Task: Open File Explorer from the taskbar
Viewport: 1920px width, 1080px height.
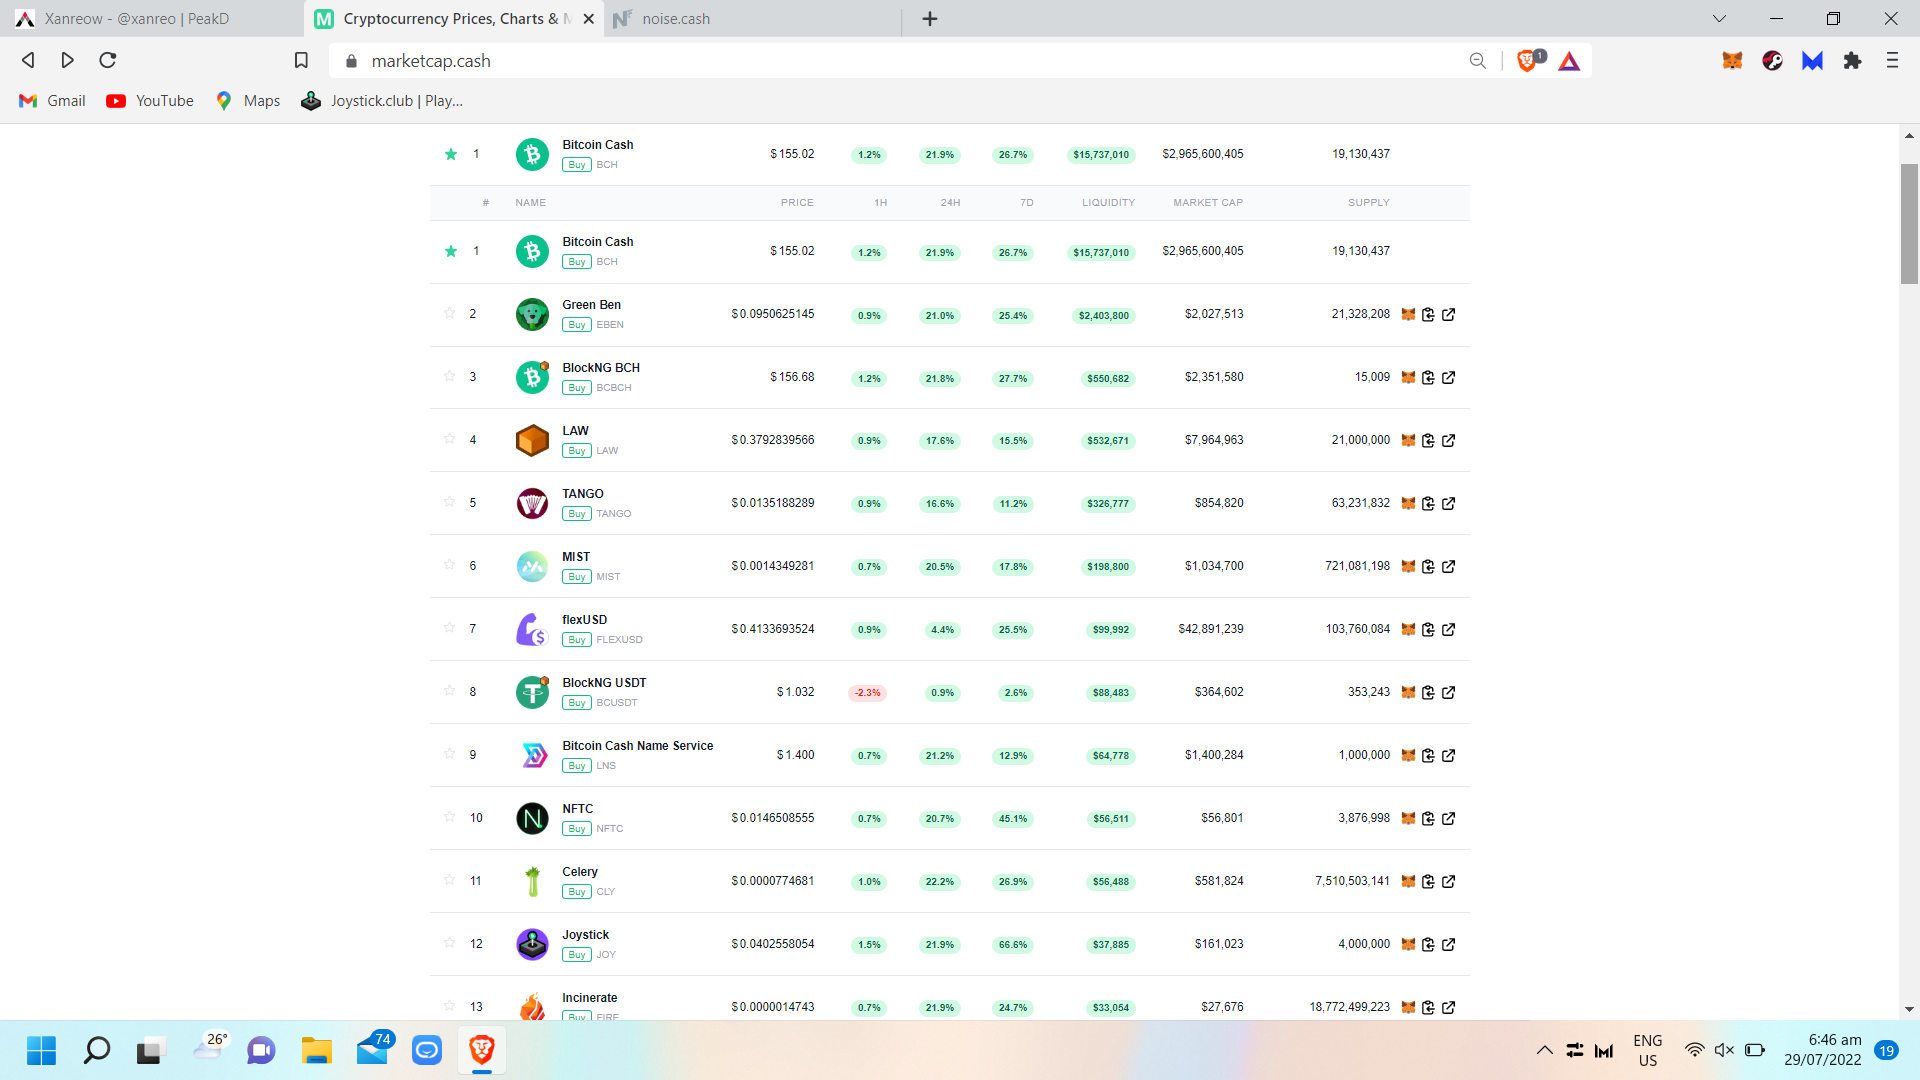Action: [317, 1050]
